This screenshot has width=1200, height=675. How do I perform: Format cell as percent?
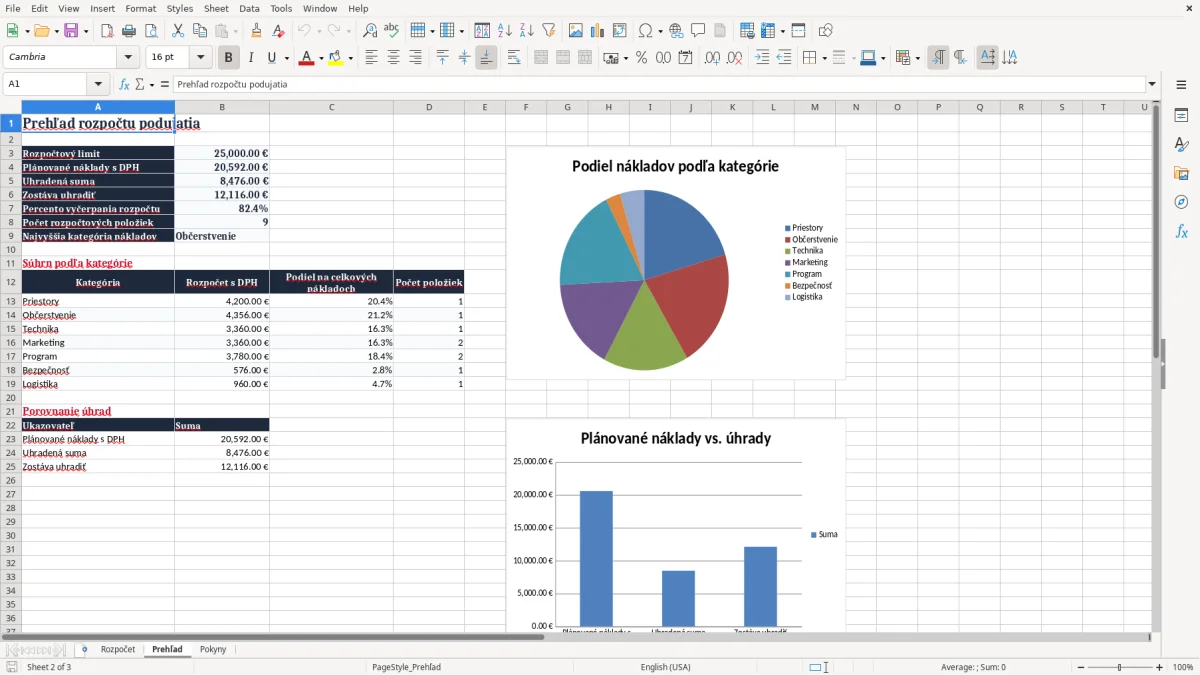[x=642, y=58]
